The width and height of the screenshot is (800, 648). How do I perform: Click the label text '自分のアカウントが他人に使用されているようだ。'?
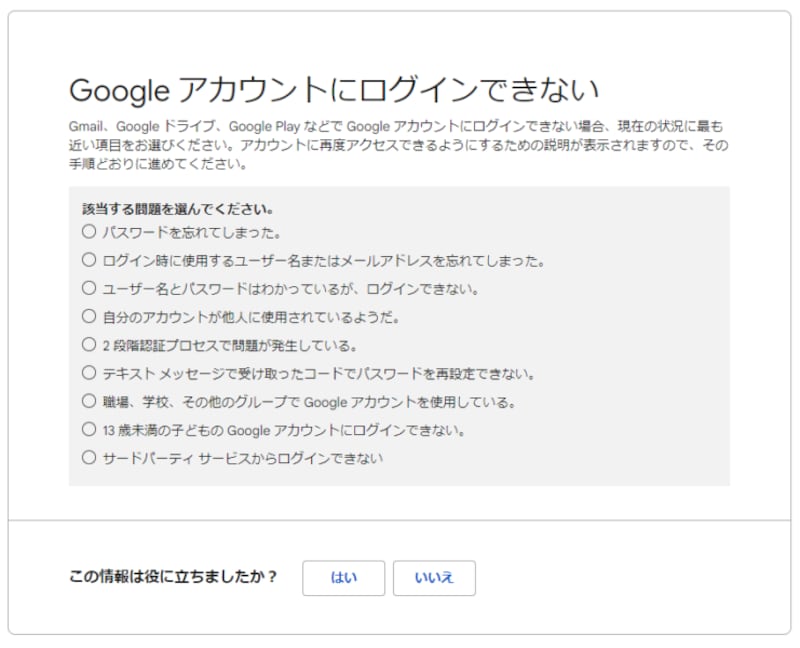[251, 317]
